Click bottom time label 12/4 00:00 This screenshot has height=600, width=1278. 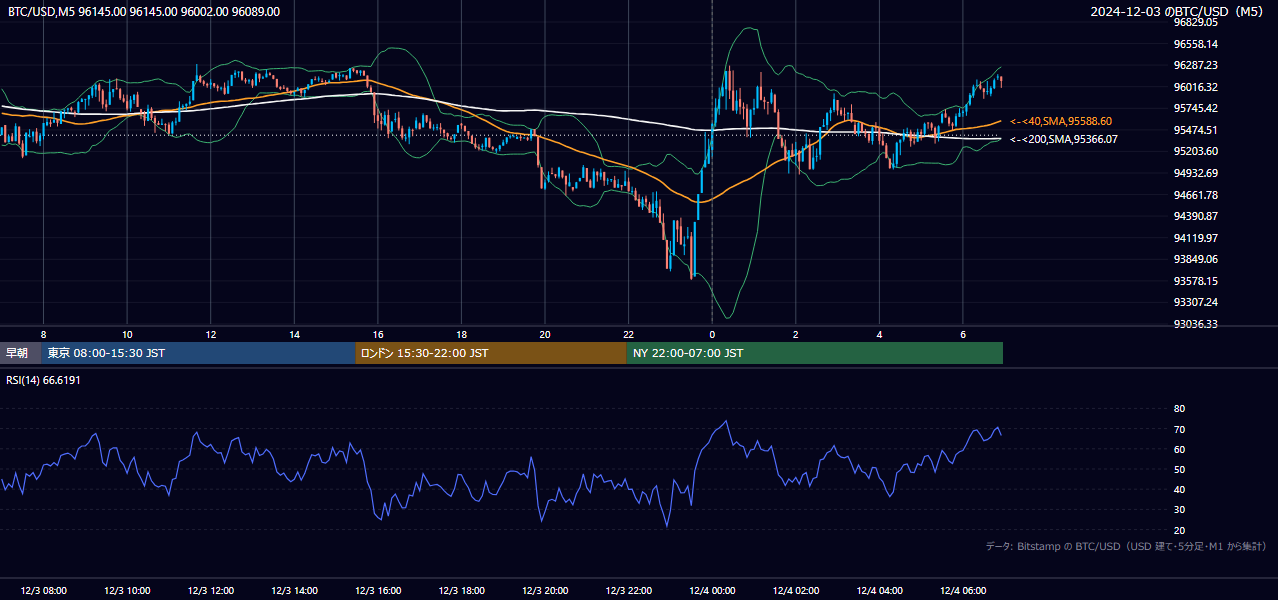click(712, 591)
